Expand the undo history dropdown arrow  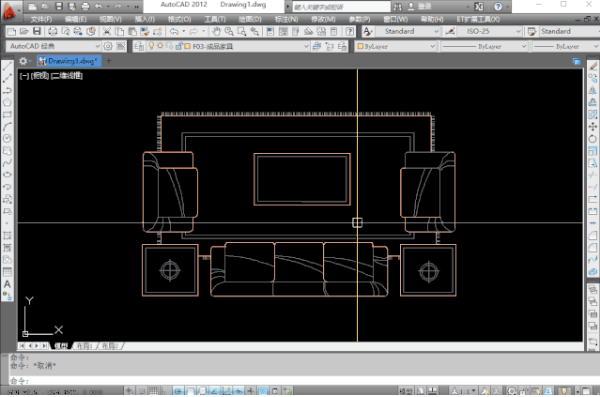(184, 31)
